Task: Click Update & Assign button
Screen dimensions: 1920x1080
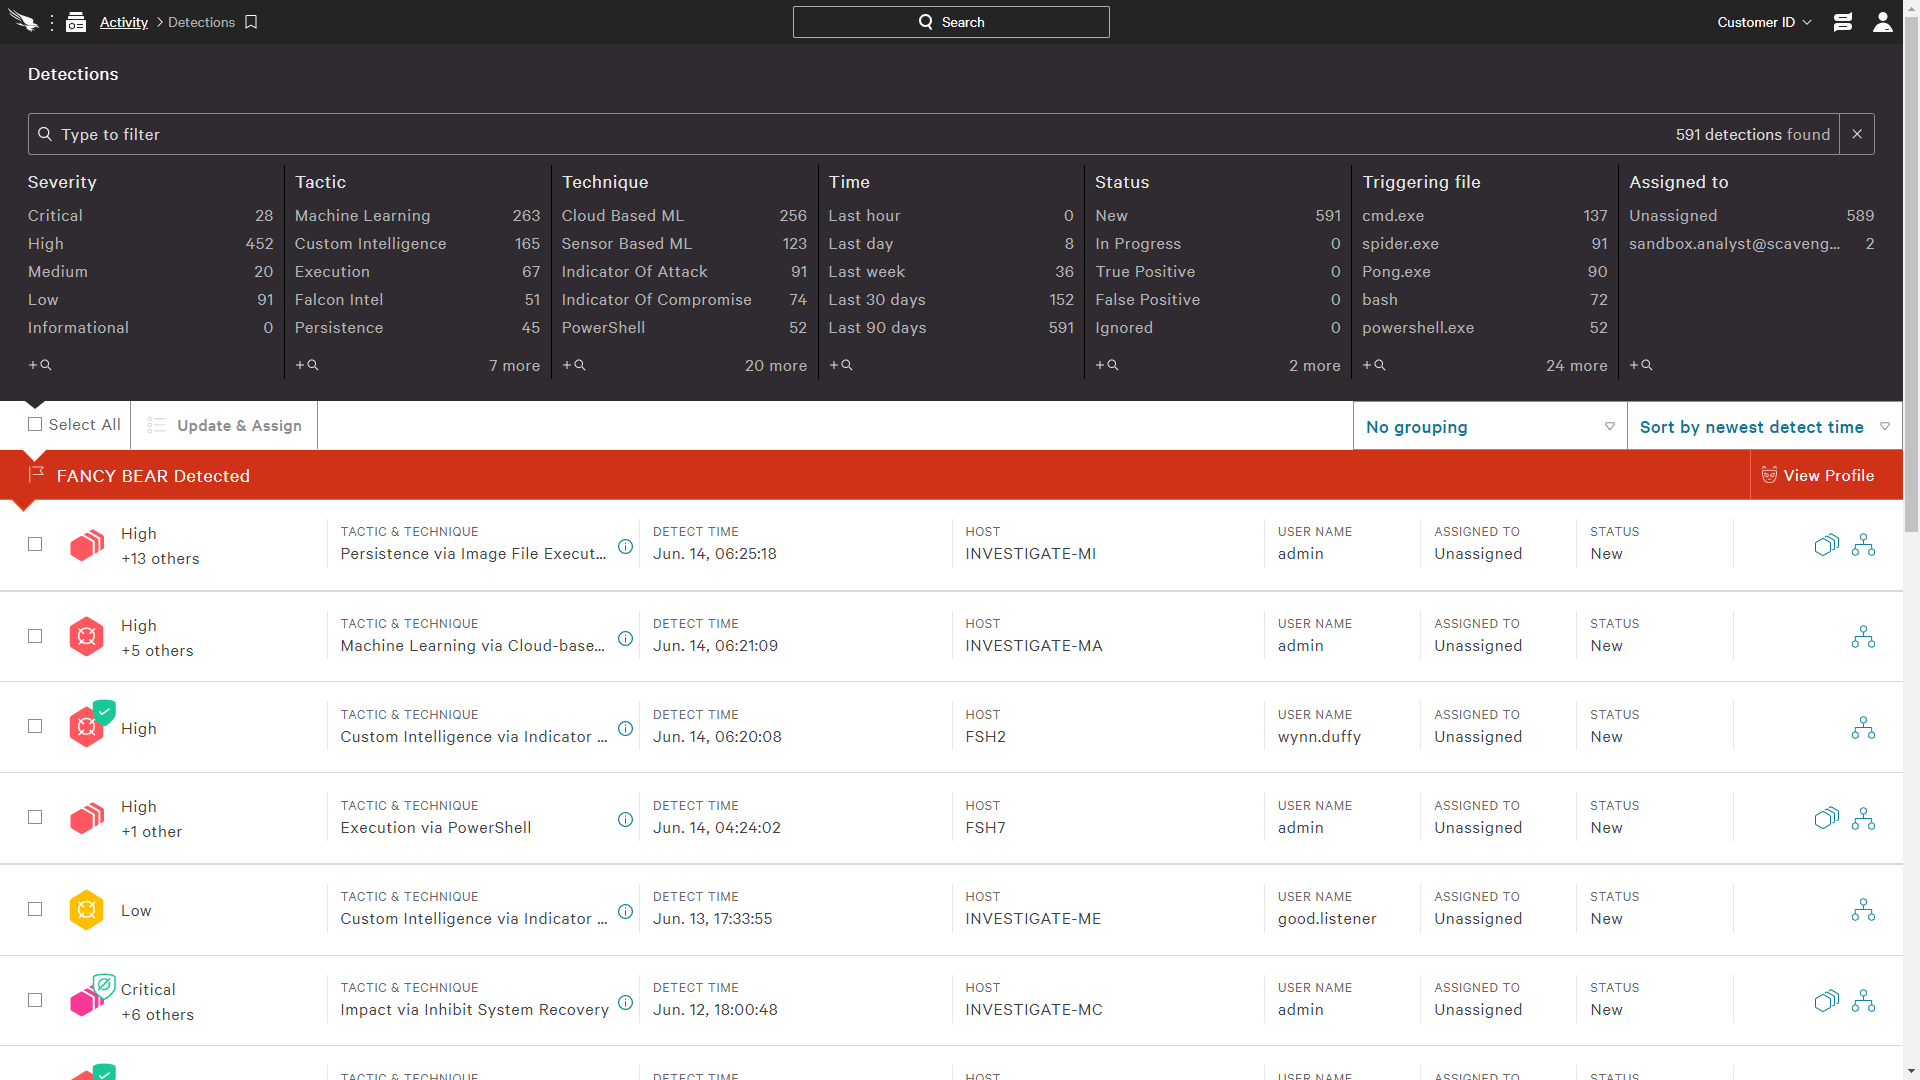Action: pos(224,426)
